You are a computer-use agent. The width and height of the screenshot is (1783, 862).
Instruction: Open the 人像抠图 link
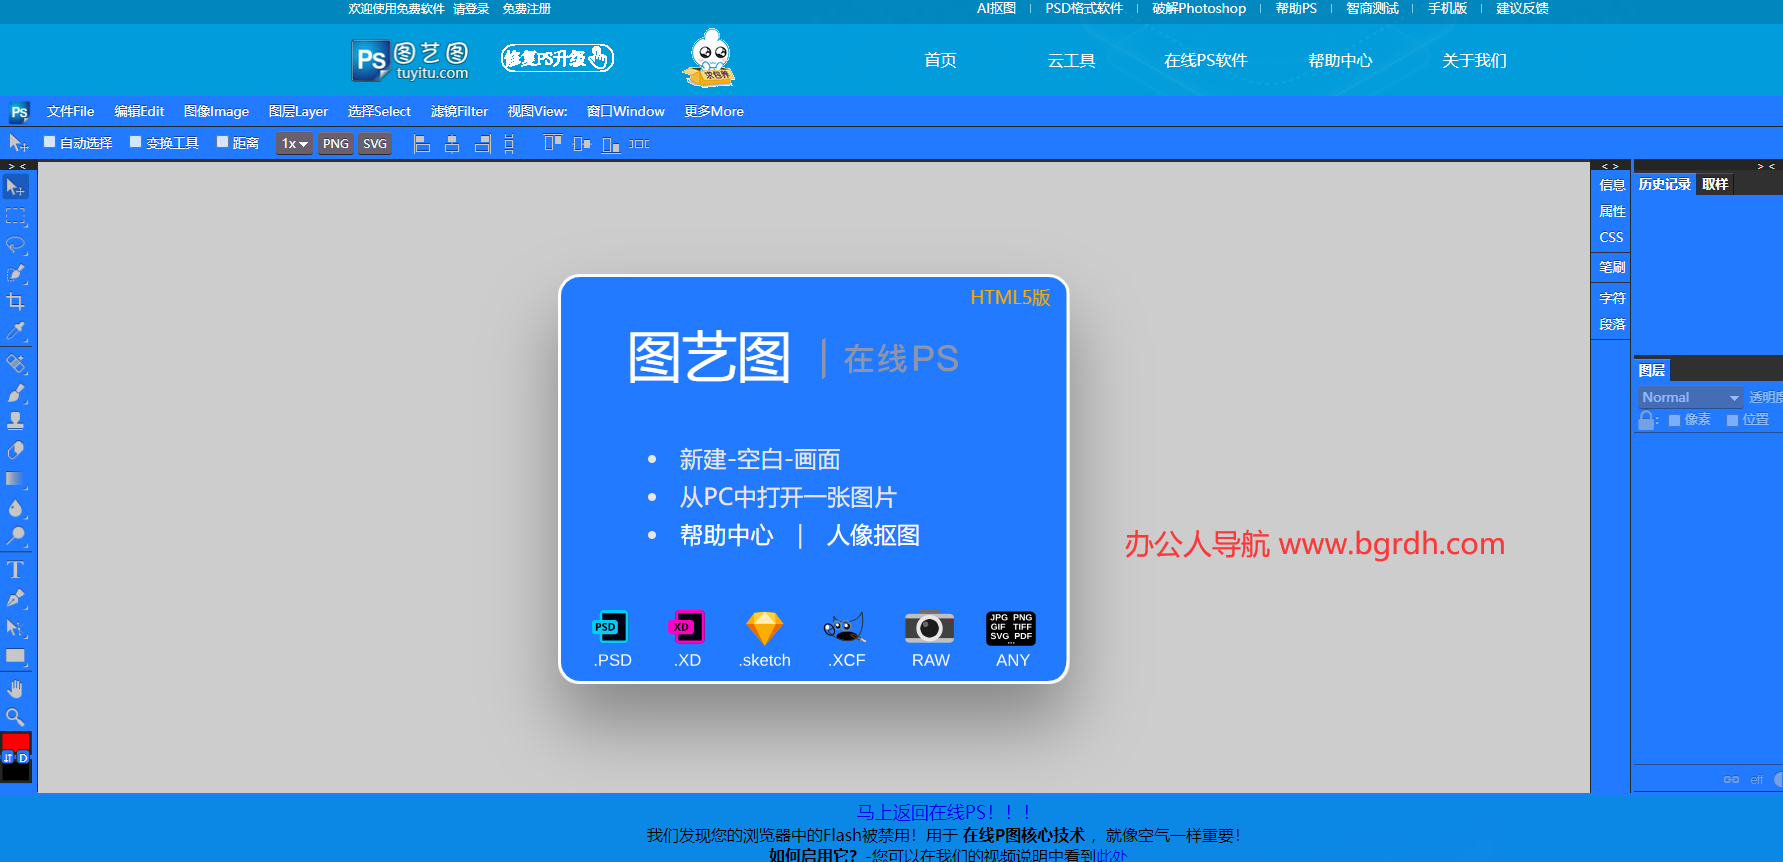[x=873, y=535]
